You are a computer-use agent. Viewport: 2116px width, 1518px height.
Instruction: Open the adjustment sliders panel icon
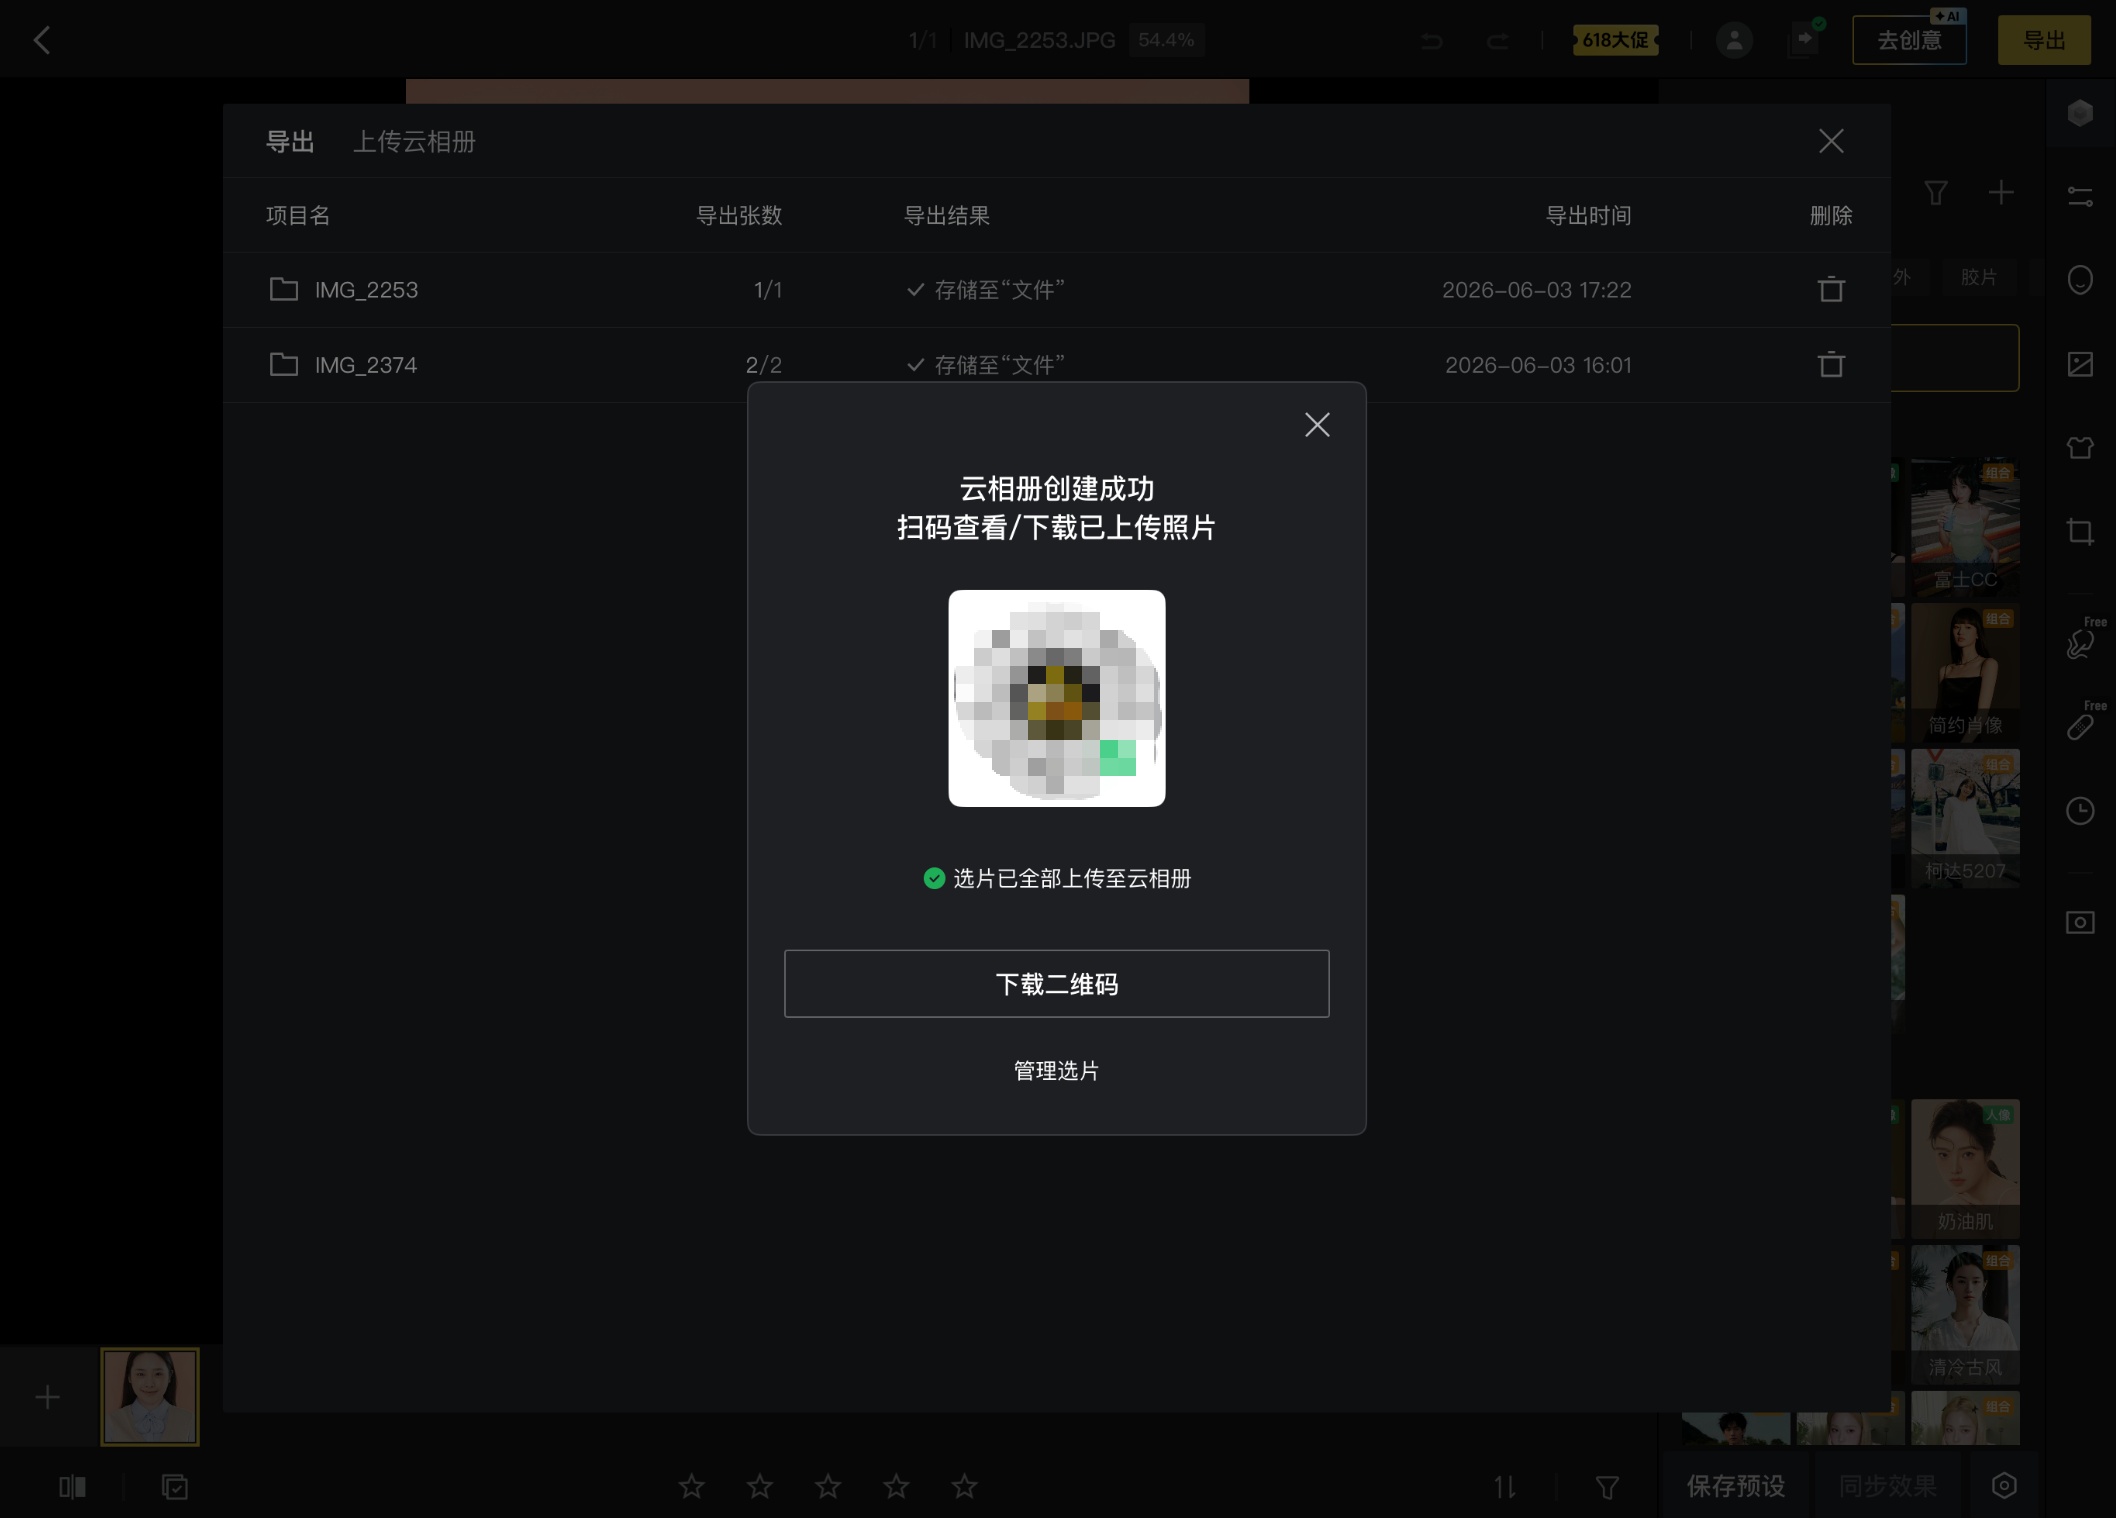click(2080, 196)
